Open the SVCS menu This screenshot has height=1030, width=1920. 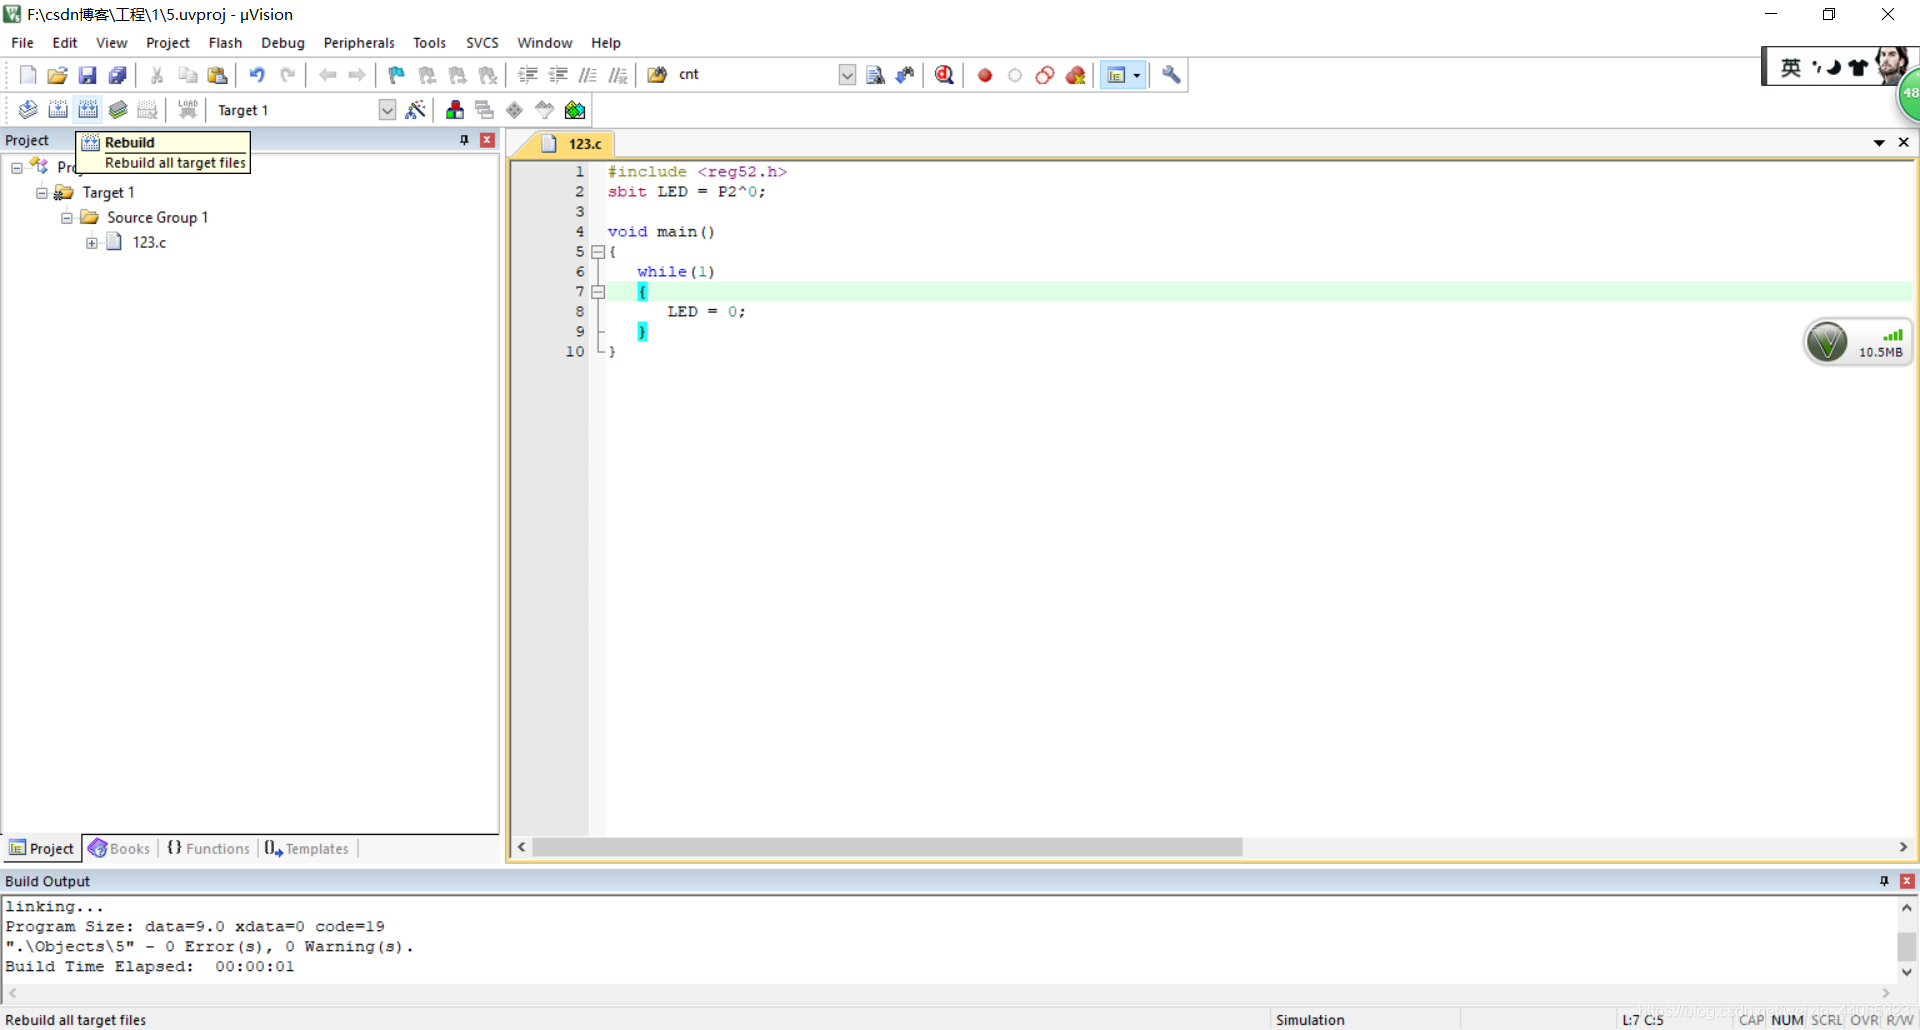(482, 43)
